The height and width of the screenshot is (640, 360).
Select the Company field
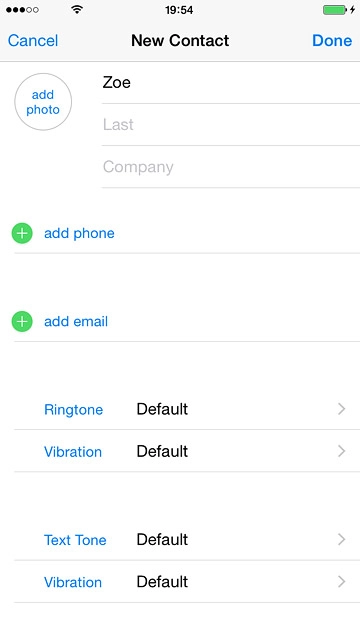point(231,167)
